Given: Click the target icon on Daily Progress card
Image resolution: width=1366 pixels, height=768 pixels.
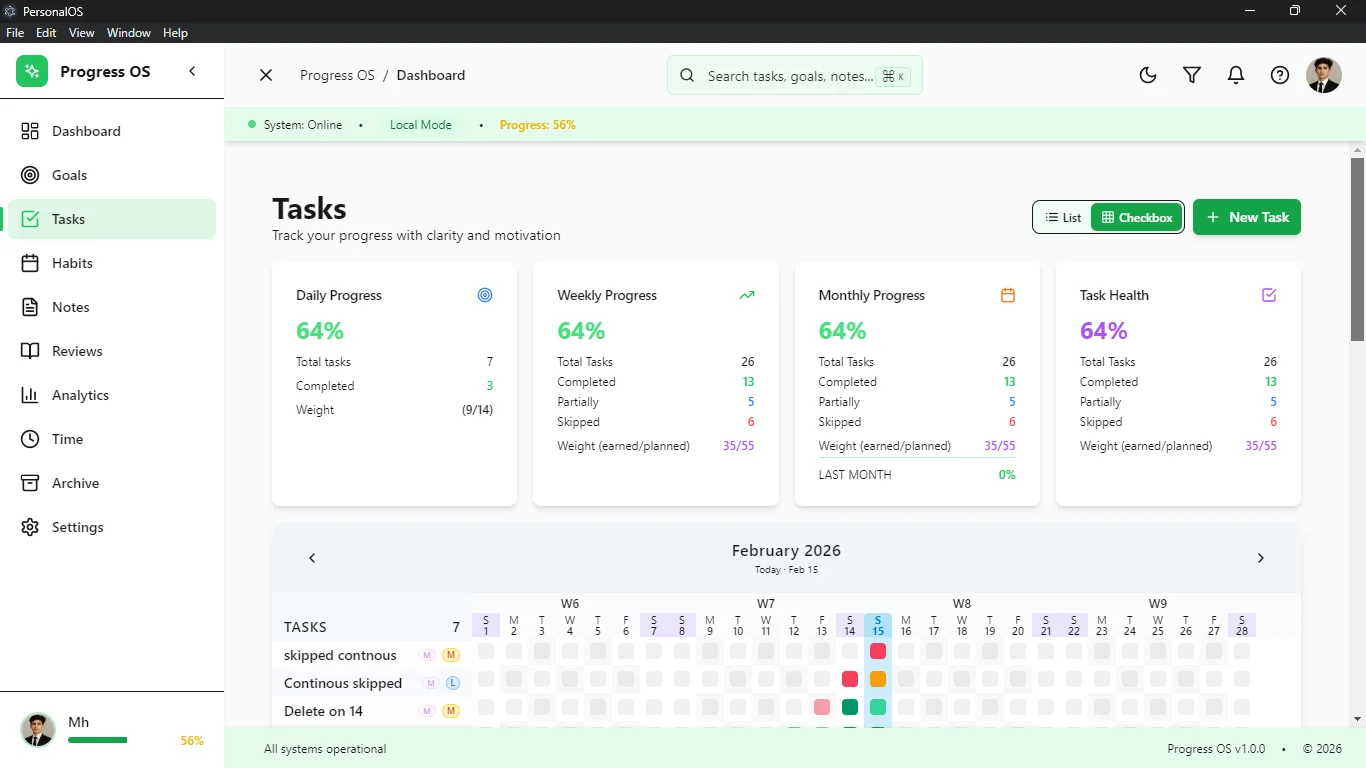Looking at the screenshot, I should coord(485,295).
